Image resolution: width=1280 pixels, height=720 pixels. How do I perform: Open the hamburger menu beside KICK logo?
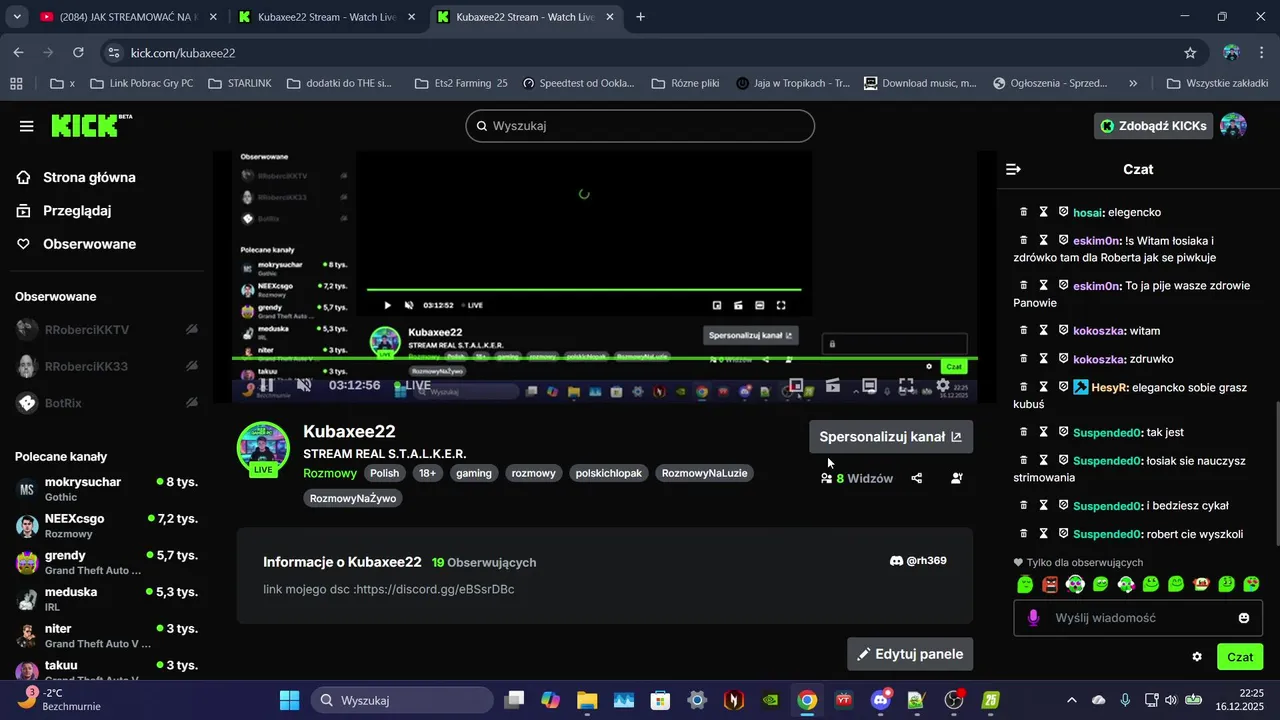tap(26, 126)
